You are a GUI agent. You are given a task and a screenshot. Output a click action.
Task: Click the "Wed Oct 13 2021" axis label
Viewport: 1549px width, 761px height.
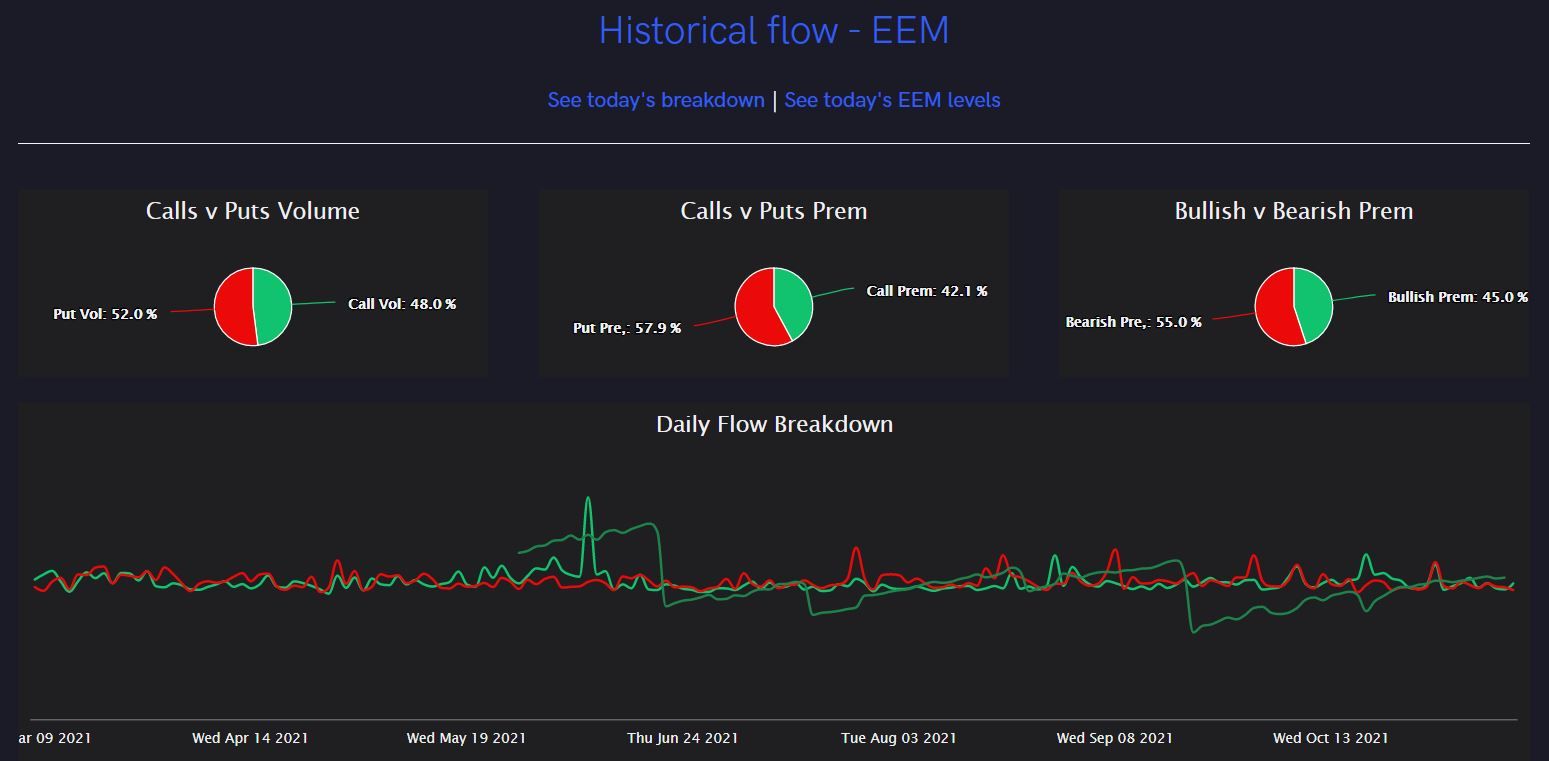click(x=1331, y=738)
